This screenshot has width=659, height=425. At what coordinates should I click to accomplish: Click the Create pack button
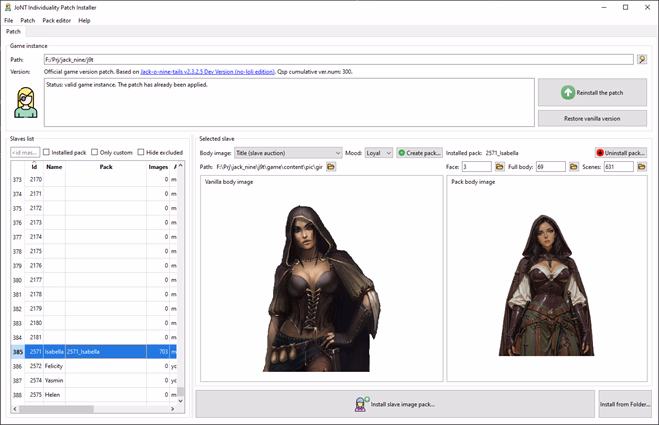[420, 153]
